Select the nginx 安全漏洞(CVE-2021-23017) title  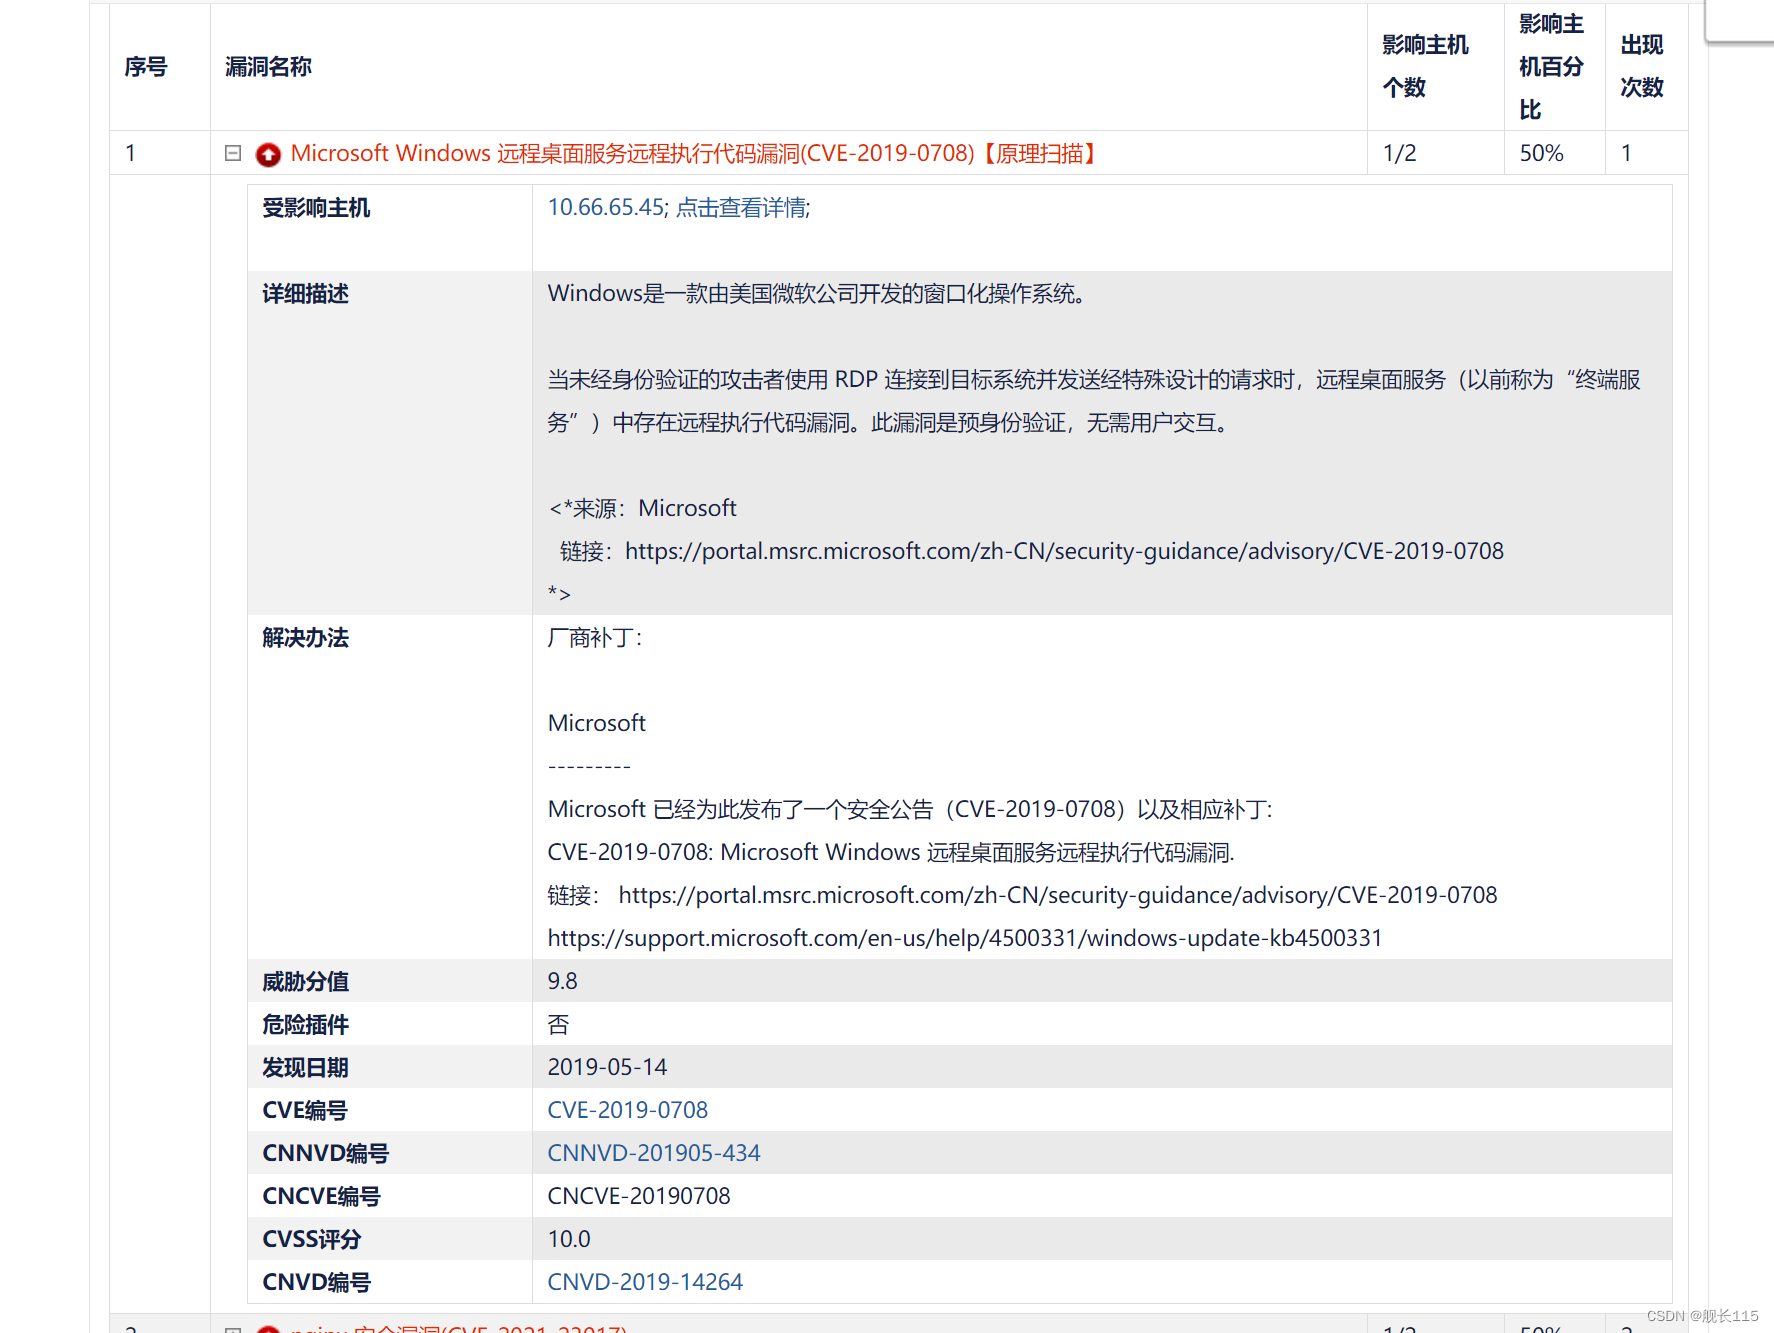pyautogui.click(x=455, y=1329)
